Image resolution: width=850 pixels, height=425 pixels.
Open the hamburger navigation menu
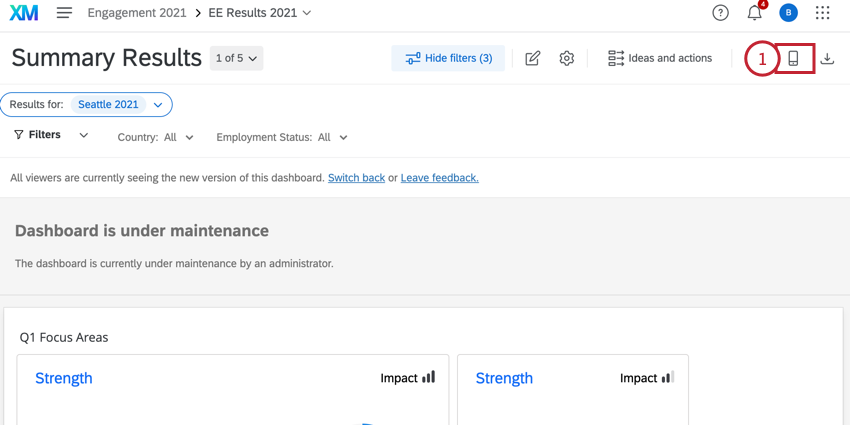(x=64, y=13)
